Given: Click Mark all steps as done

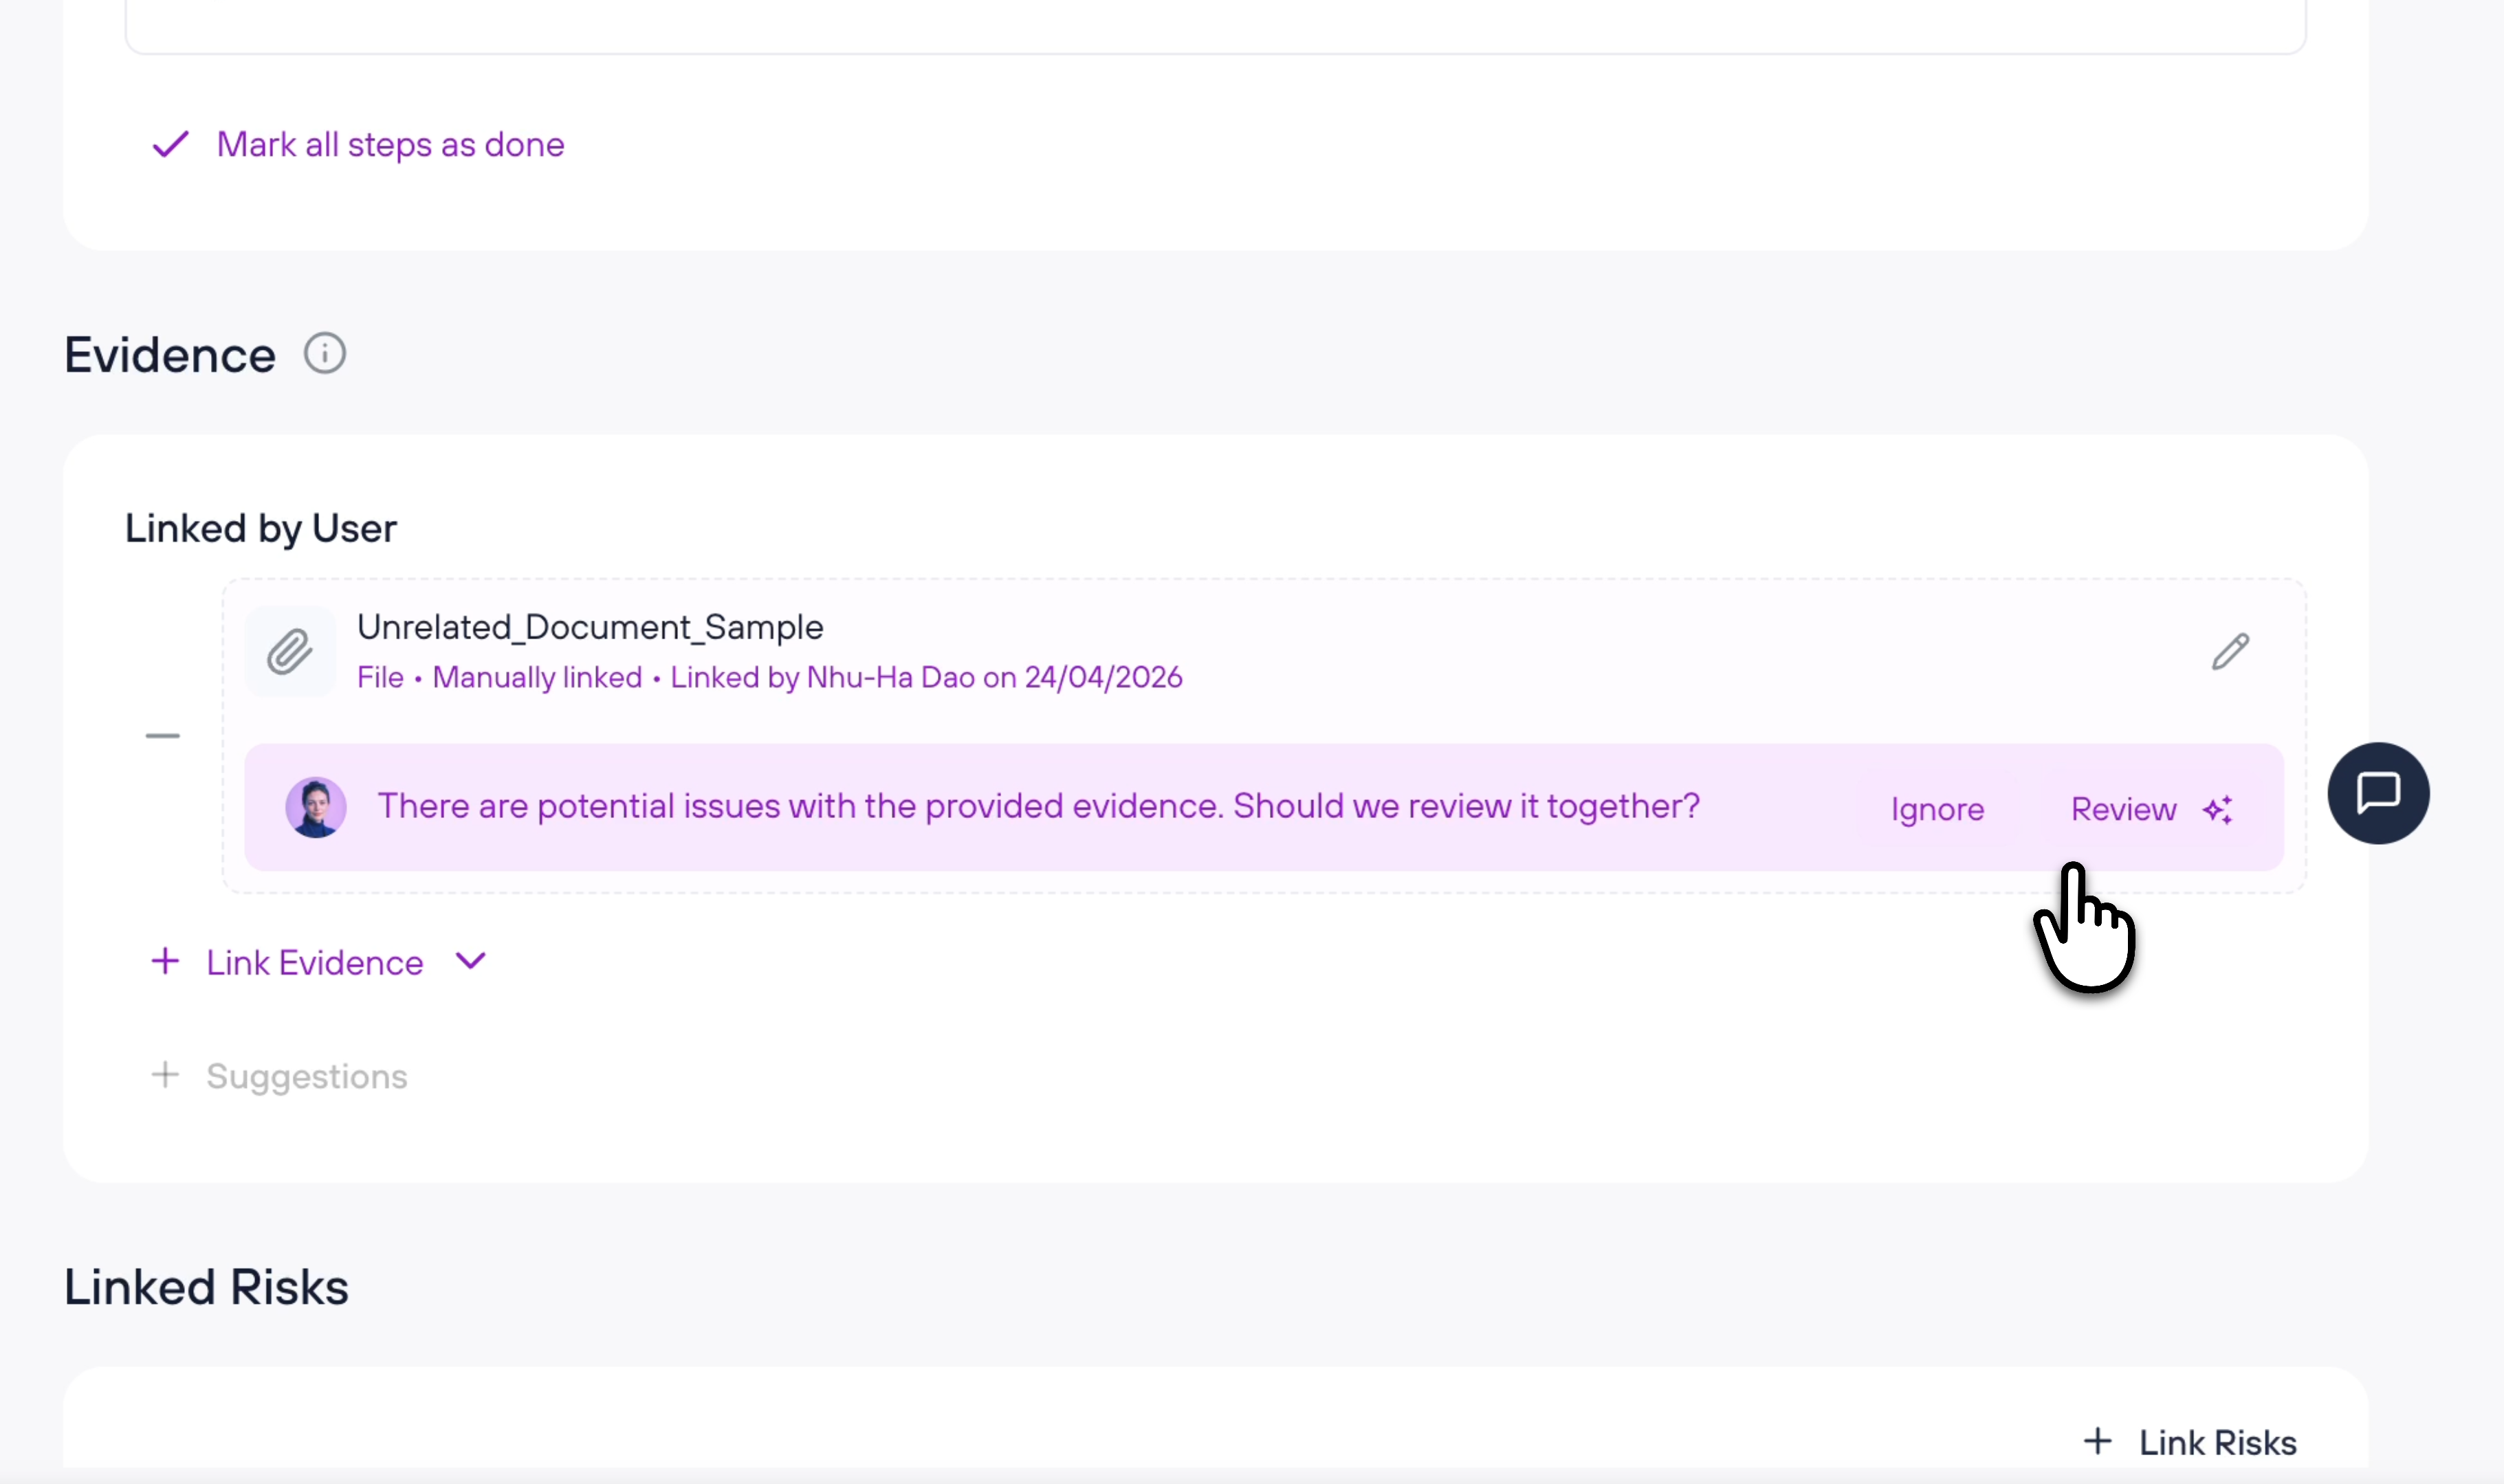Looking at the screenshot, I should (x=390, y=145).
